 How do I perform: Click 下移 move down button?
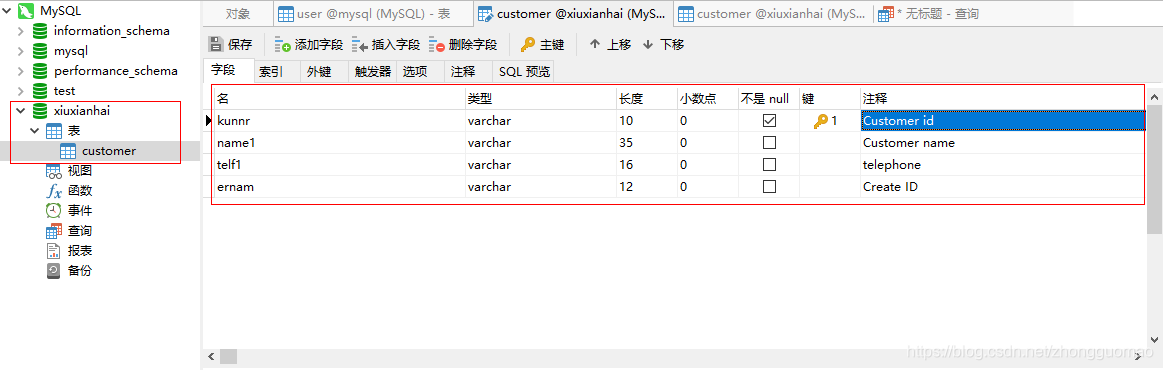coord(663,44)
